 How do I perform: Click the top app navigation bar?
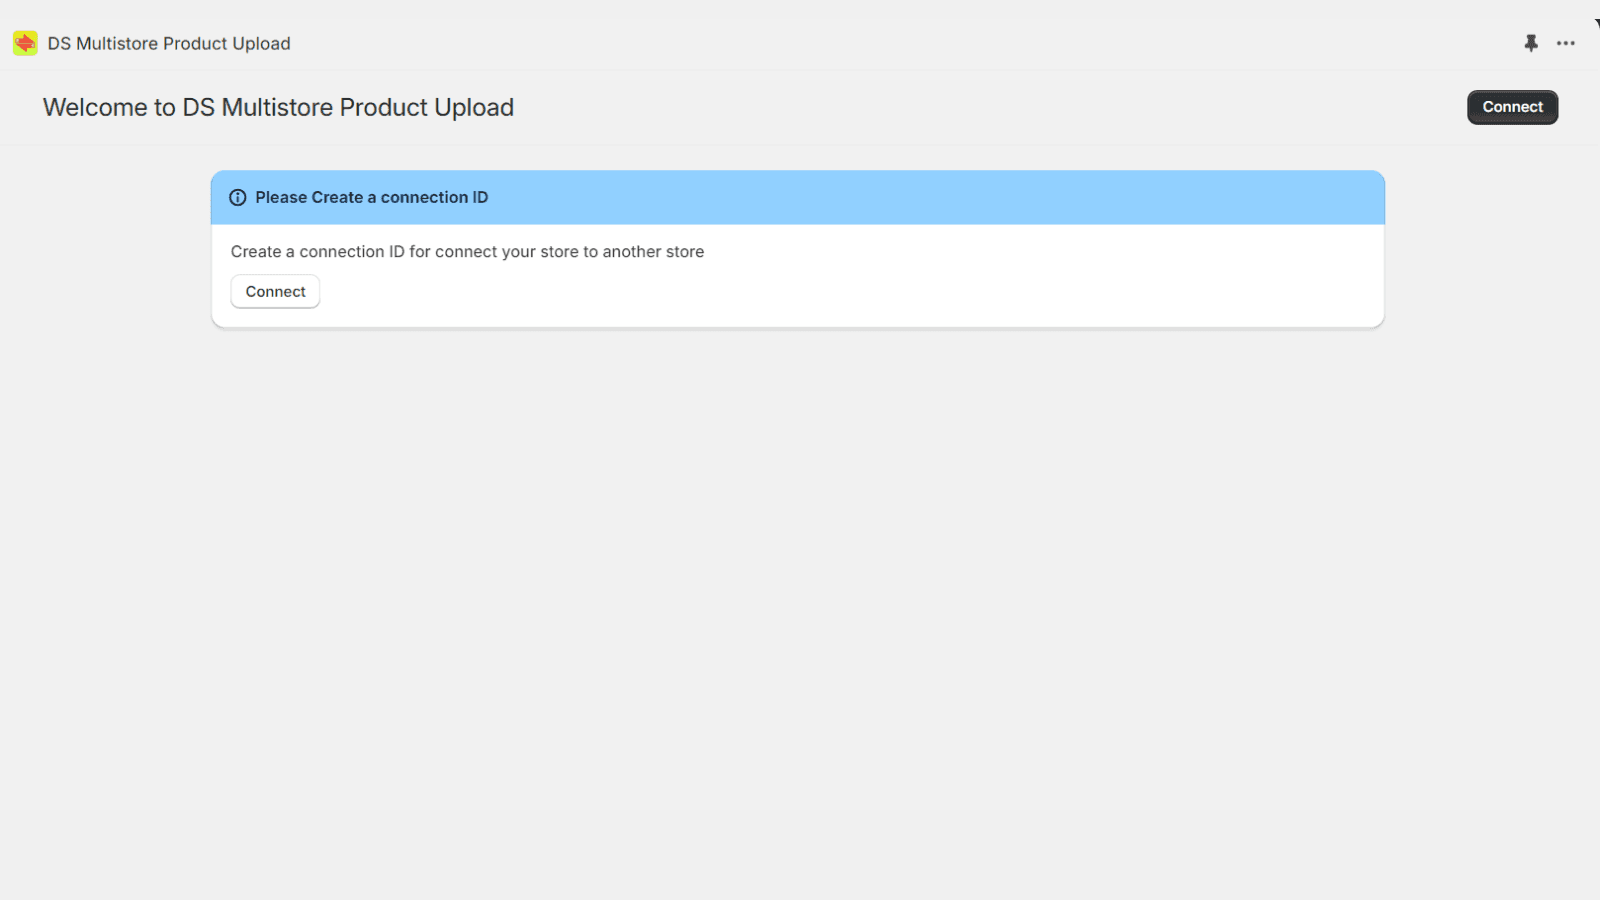coord(800,43)
